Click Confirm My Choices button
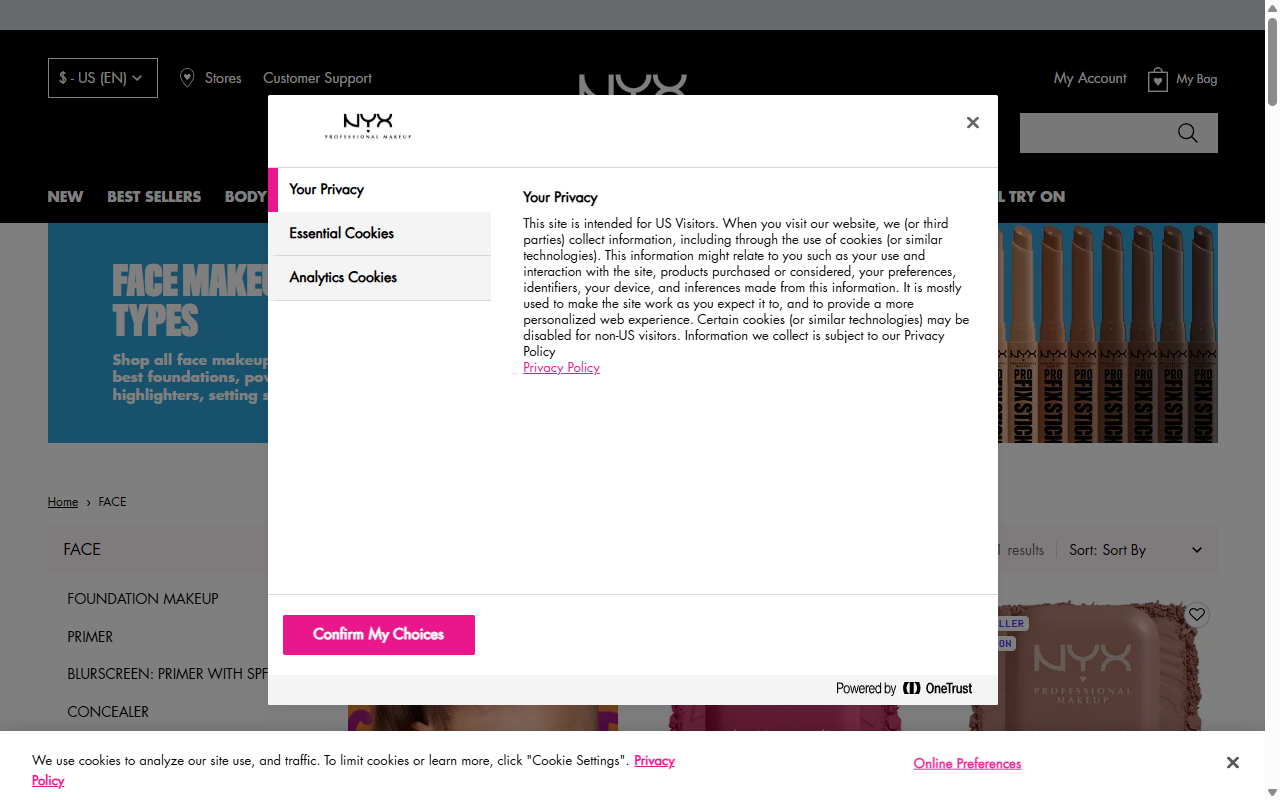The image size is (1280, 800). pos(379,635)
